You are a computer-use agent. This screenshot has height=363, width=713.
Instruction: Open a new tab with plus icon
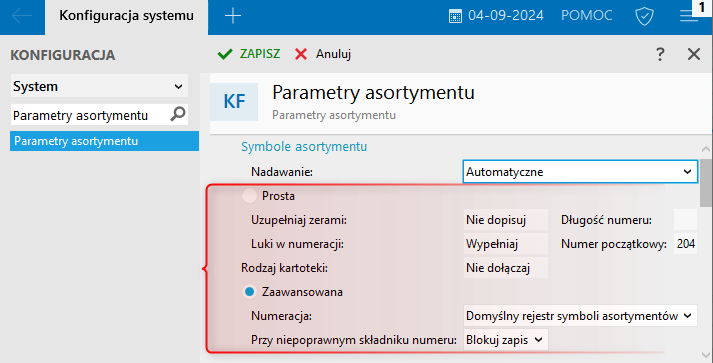[x=233, y=16]
